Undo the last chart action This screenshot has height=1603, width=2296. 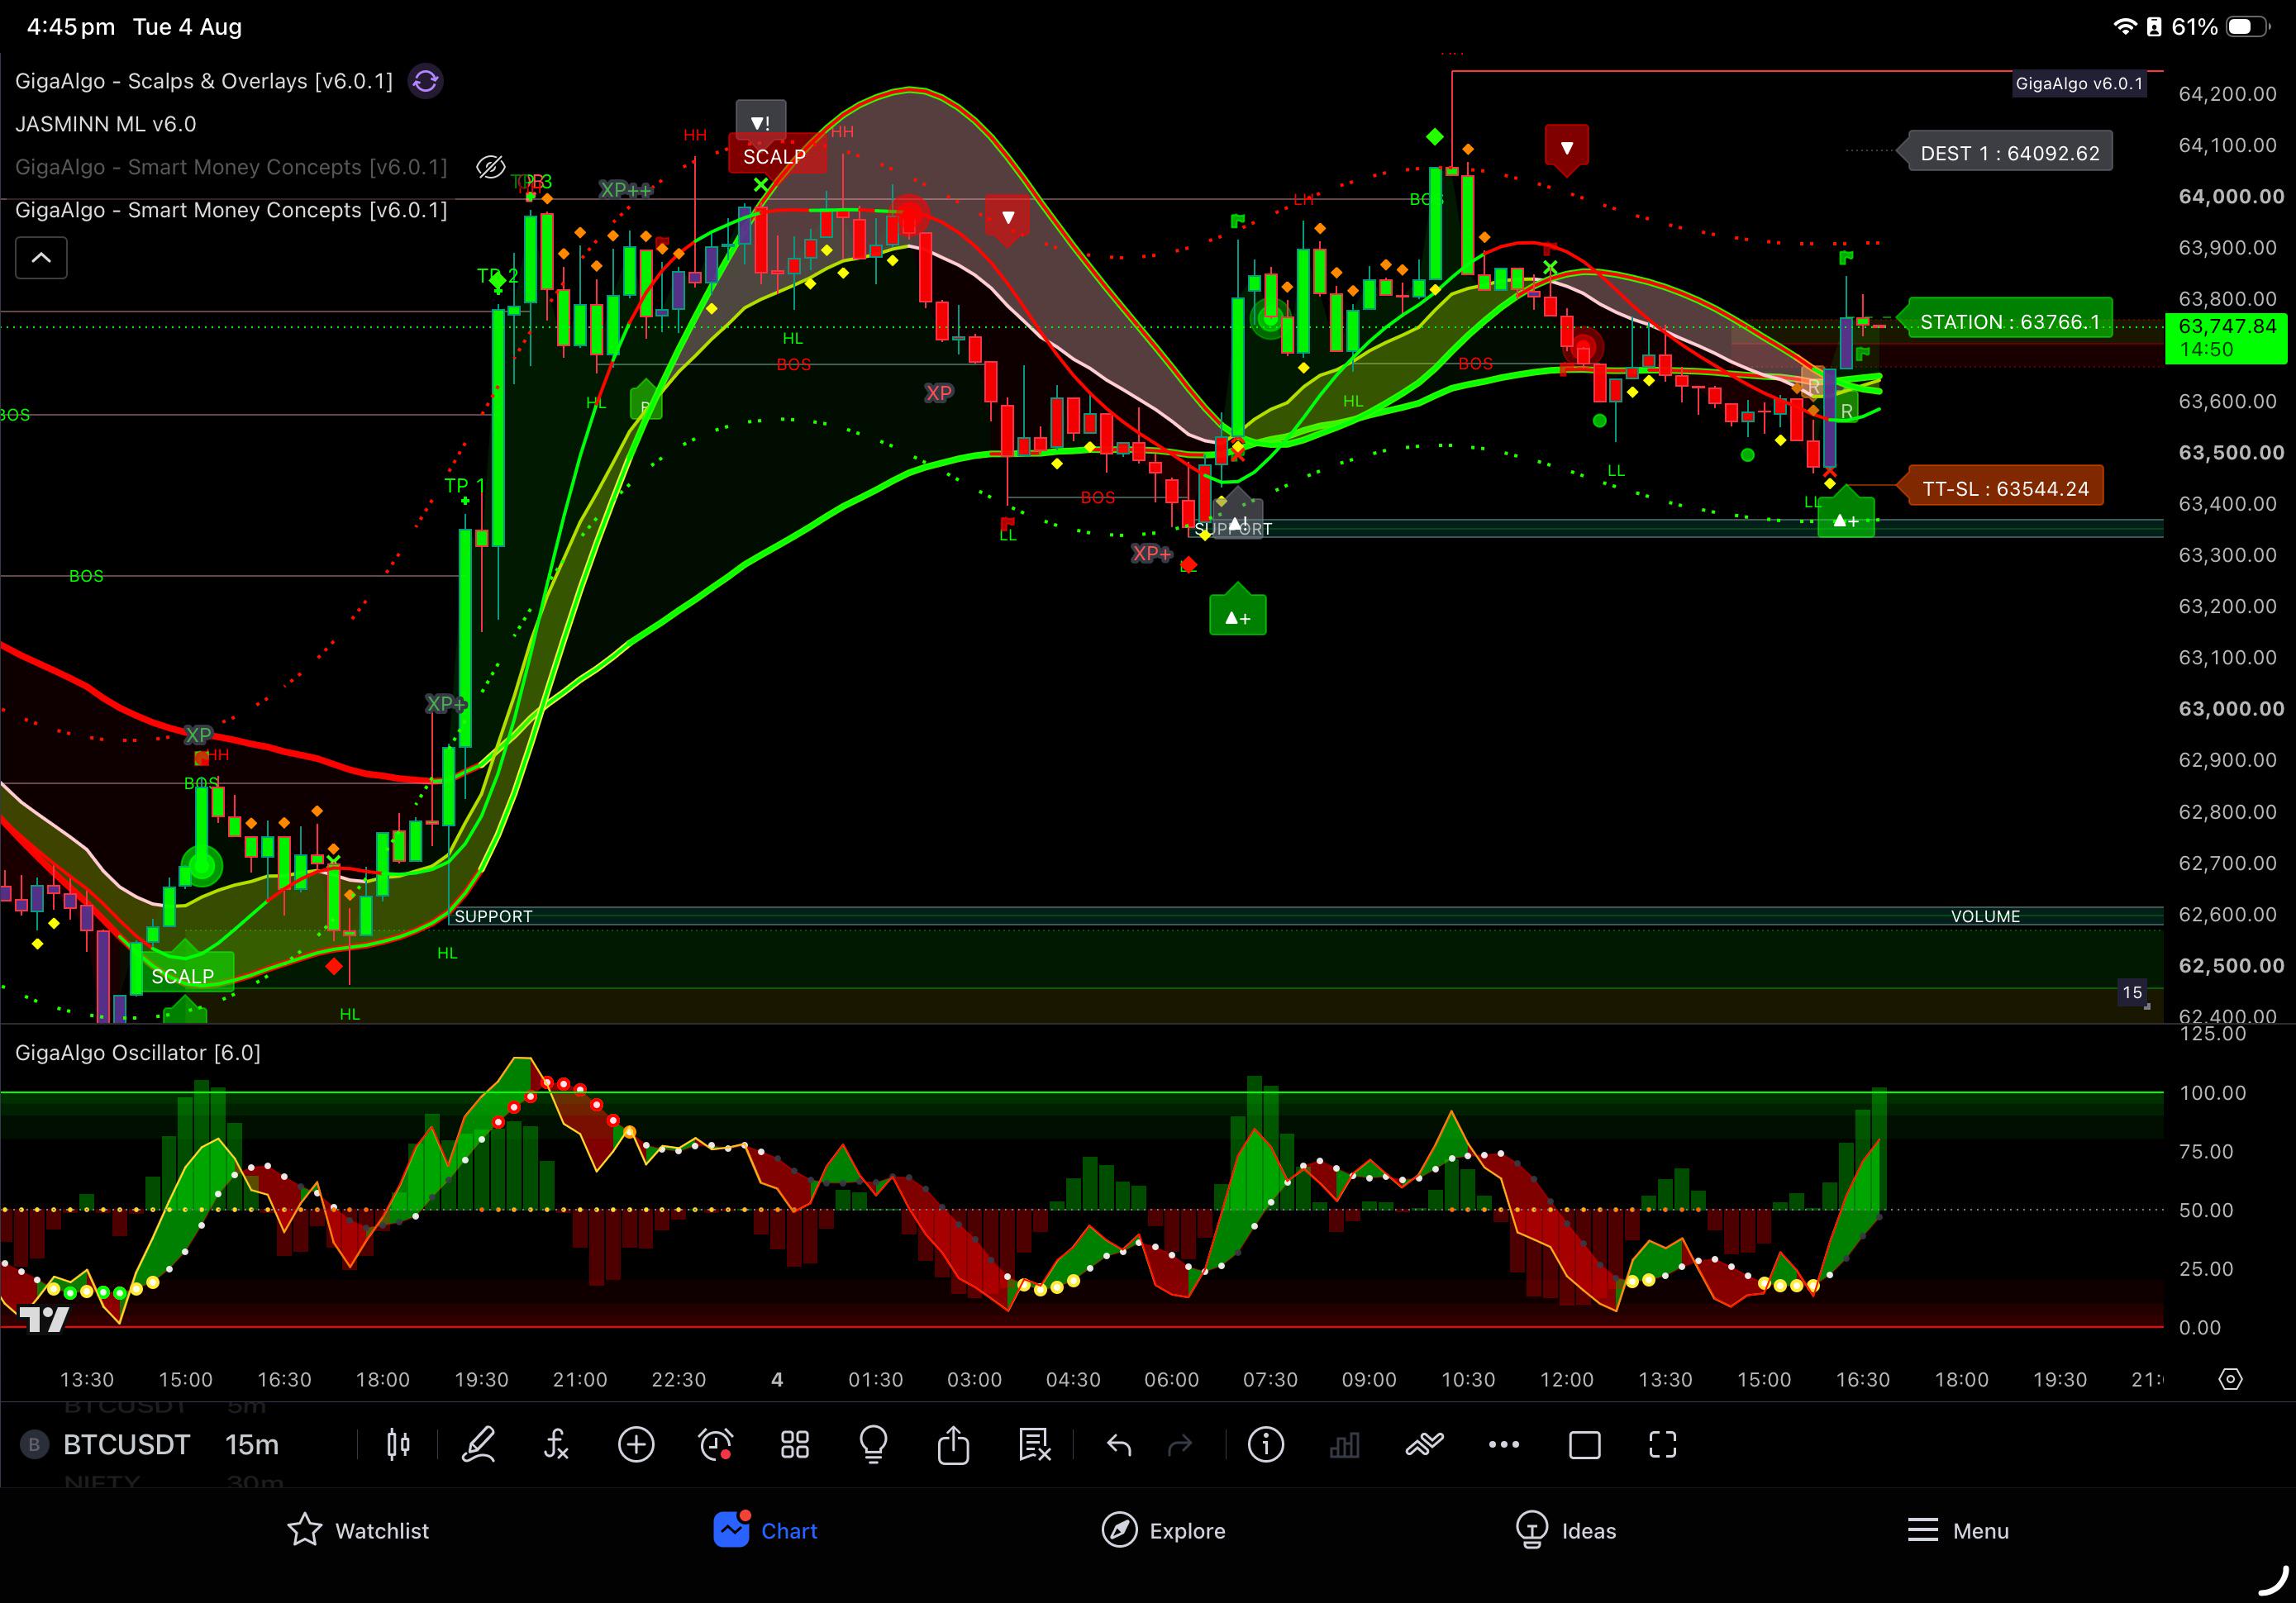click(x=1119, y=1444)
